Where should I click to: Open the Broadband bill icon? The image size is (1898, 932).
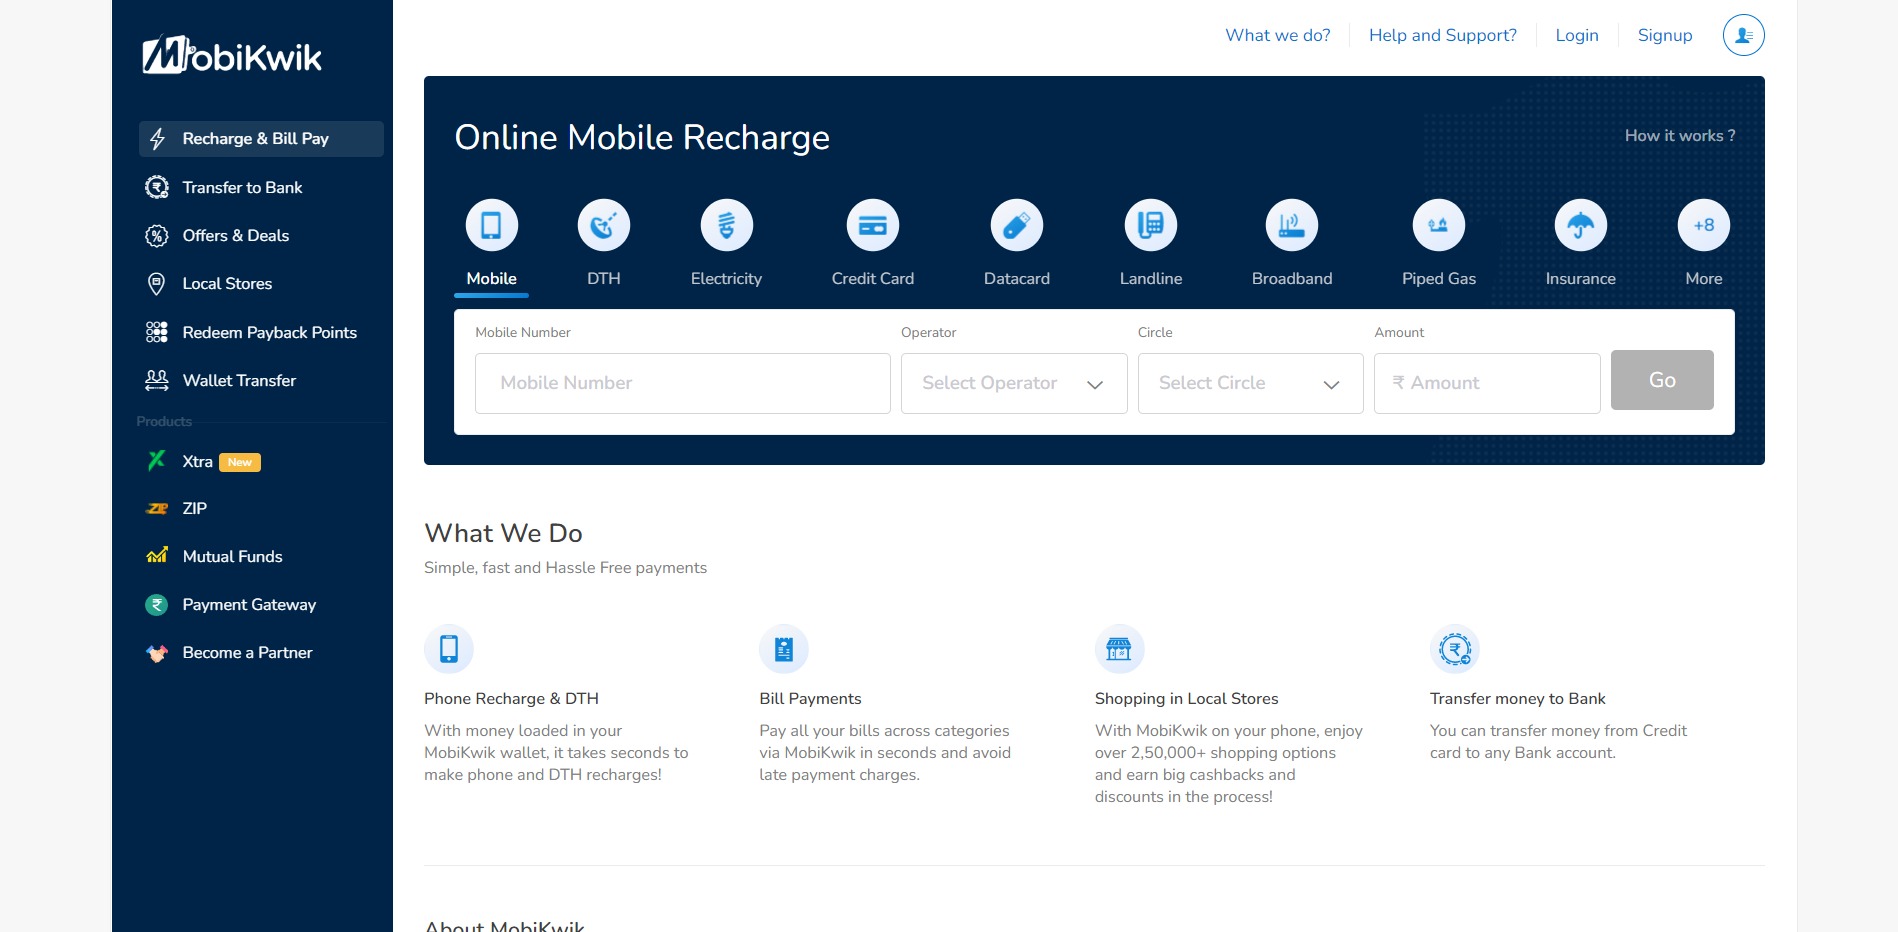tap(1291, 226)
